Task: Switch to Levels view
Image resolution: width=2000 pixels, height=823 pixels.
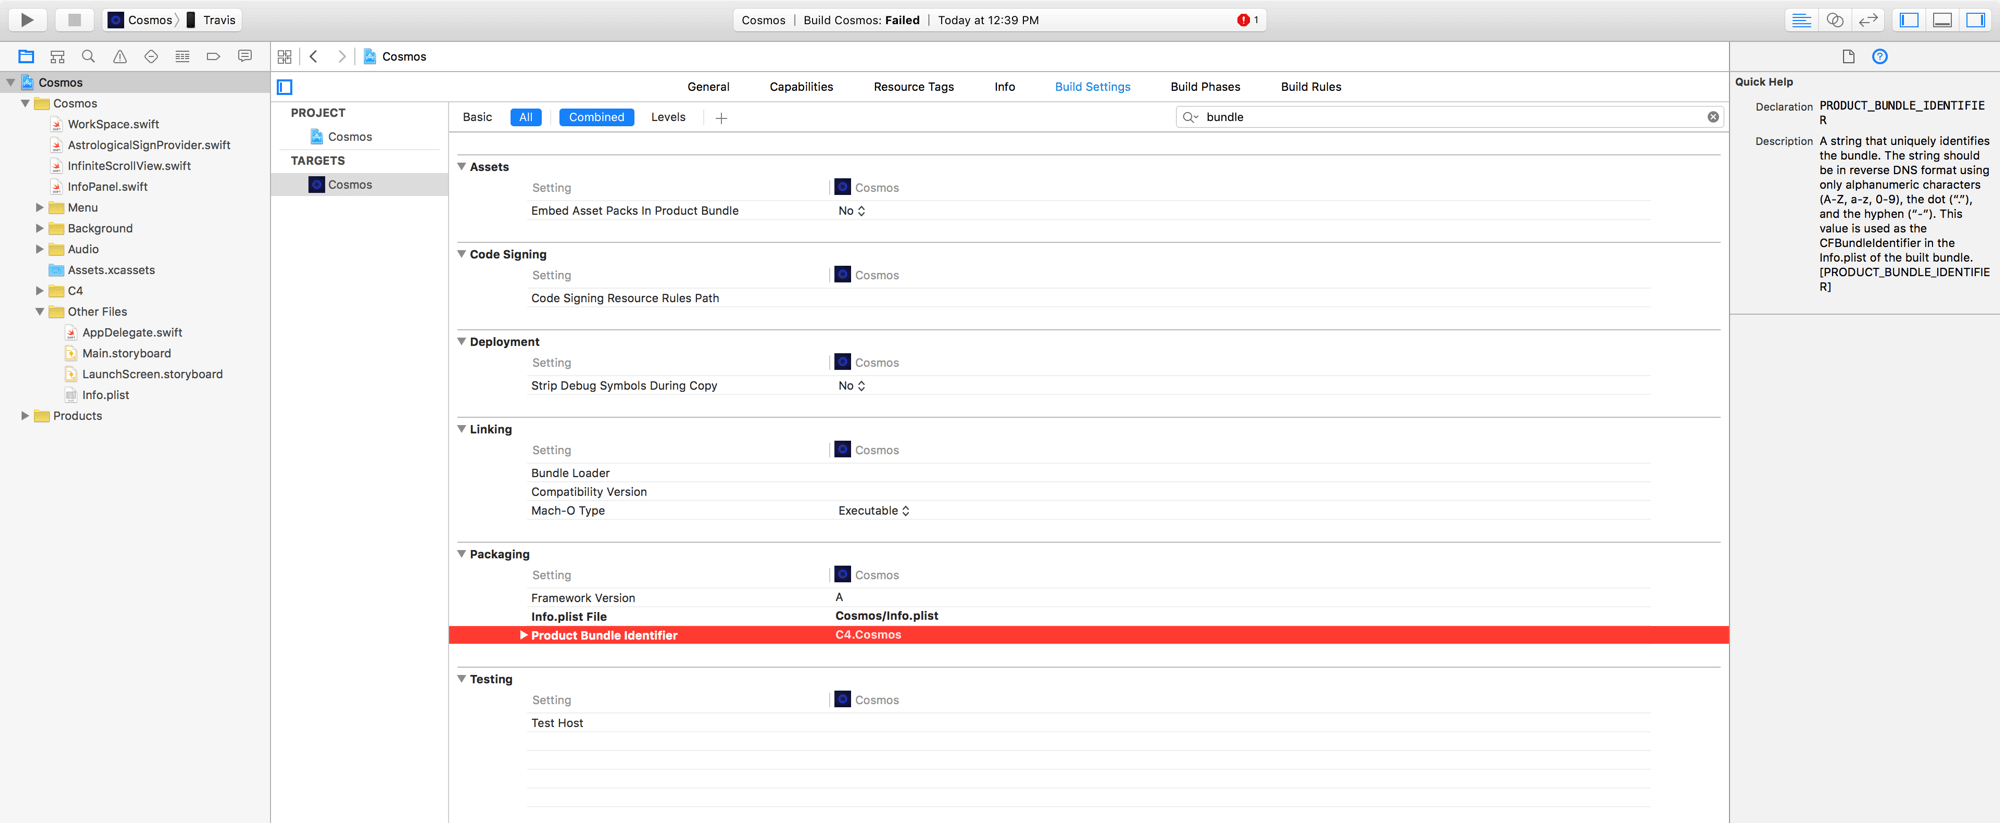Action: (668, 117)
